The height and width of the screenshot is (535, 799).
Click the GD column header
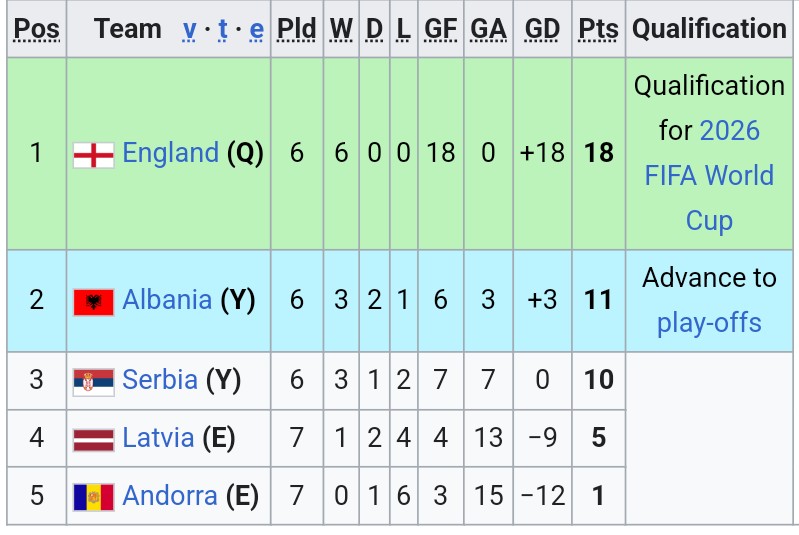[x=542, y=29]
